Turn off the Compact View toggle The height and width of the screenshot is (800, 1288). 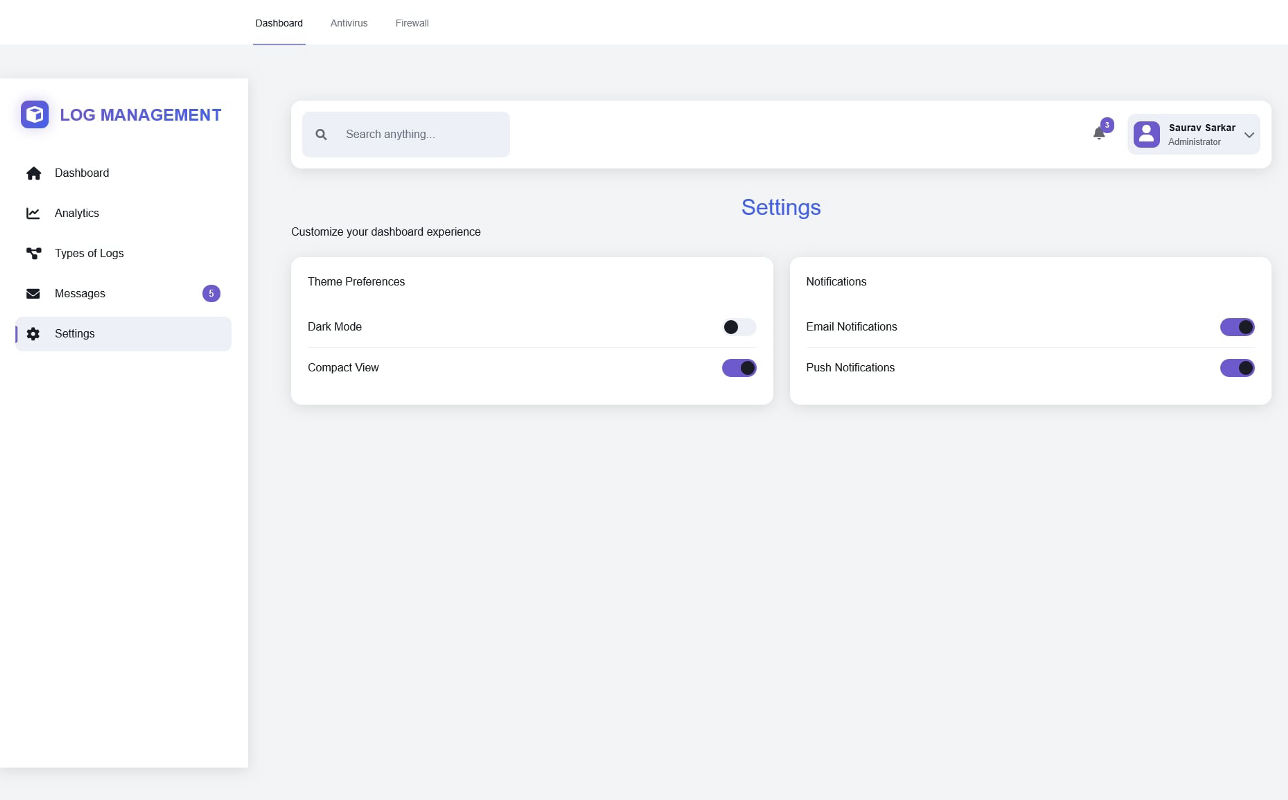(x=739, y=368)
